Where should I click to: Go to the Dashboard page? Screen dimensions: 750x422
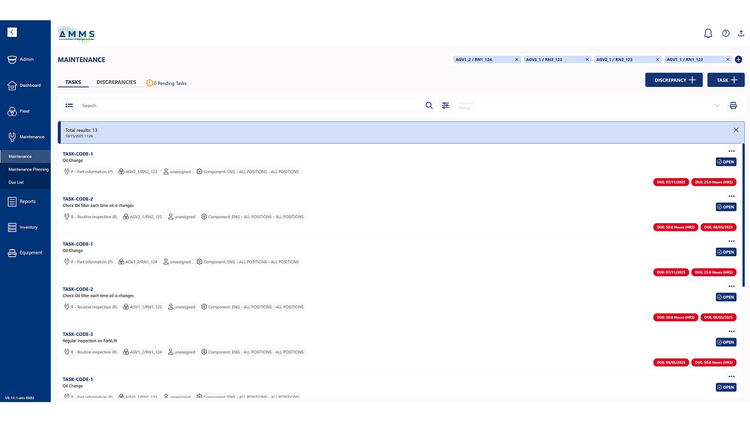click(25, 85)
